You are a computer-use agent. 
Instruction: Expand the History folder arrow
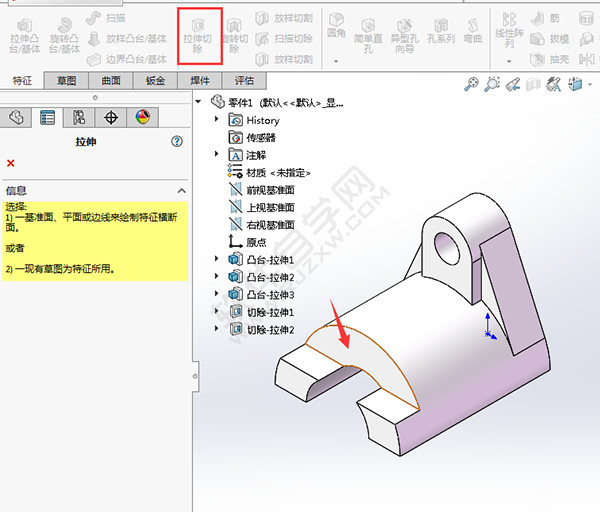tap(217, 119)
